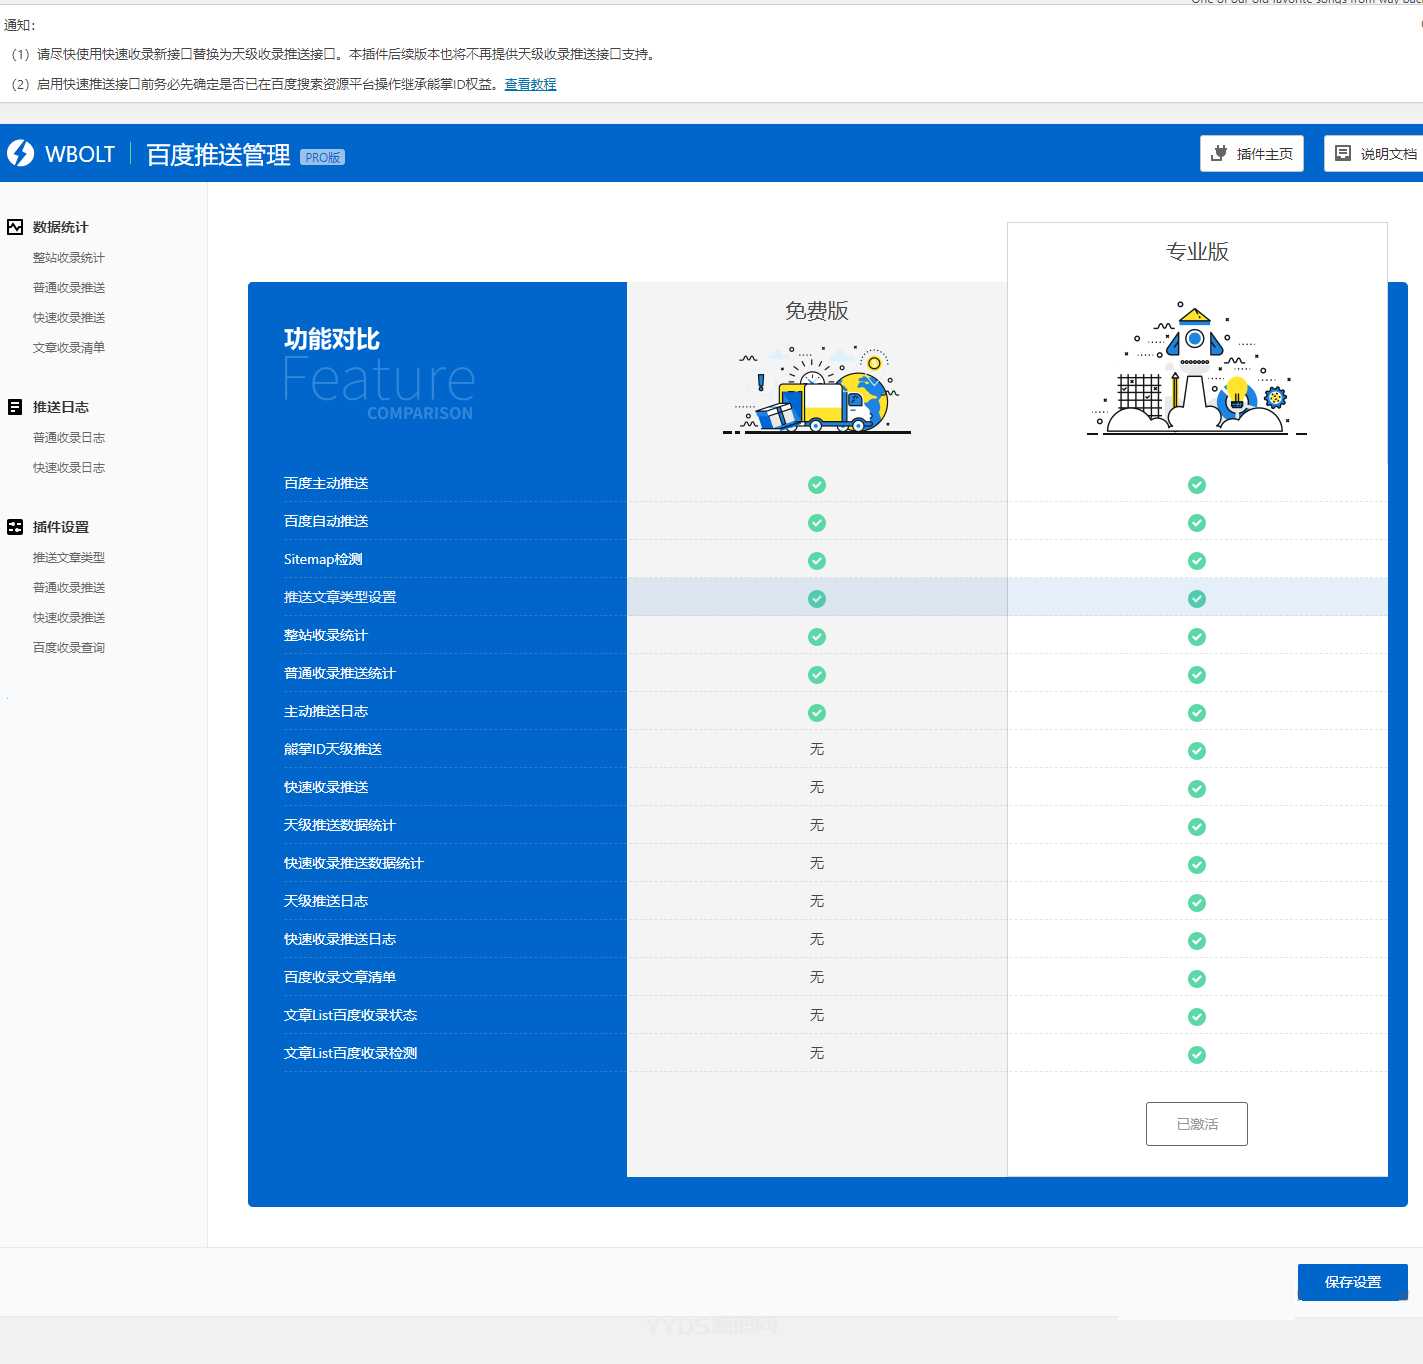Click the 数据统计 chart icon in sidebar
The image size is (1423, 1364).
(x=15, y=227)
